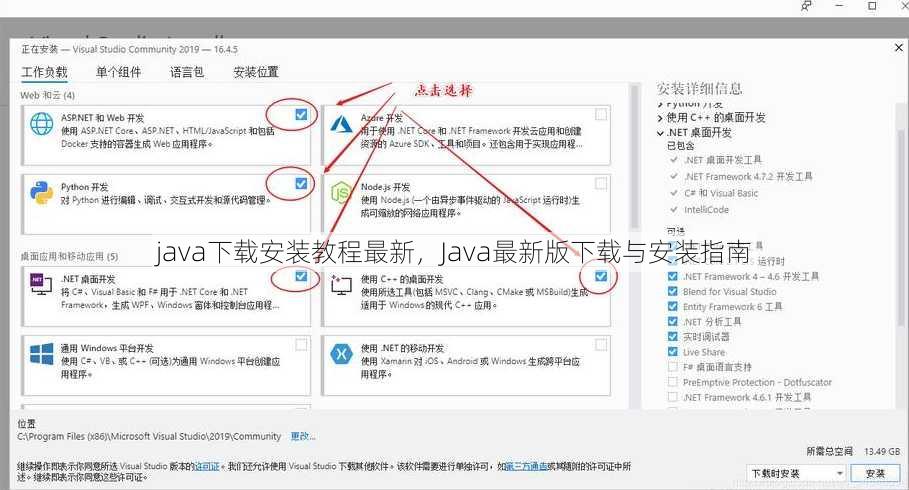Expand 使用 C++ 的桌面开发 details
The width and height of the screenshot is (909, 490).
tap(660, 118)
